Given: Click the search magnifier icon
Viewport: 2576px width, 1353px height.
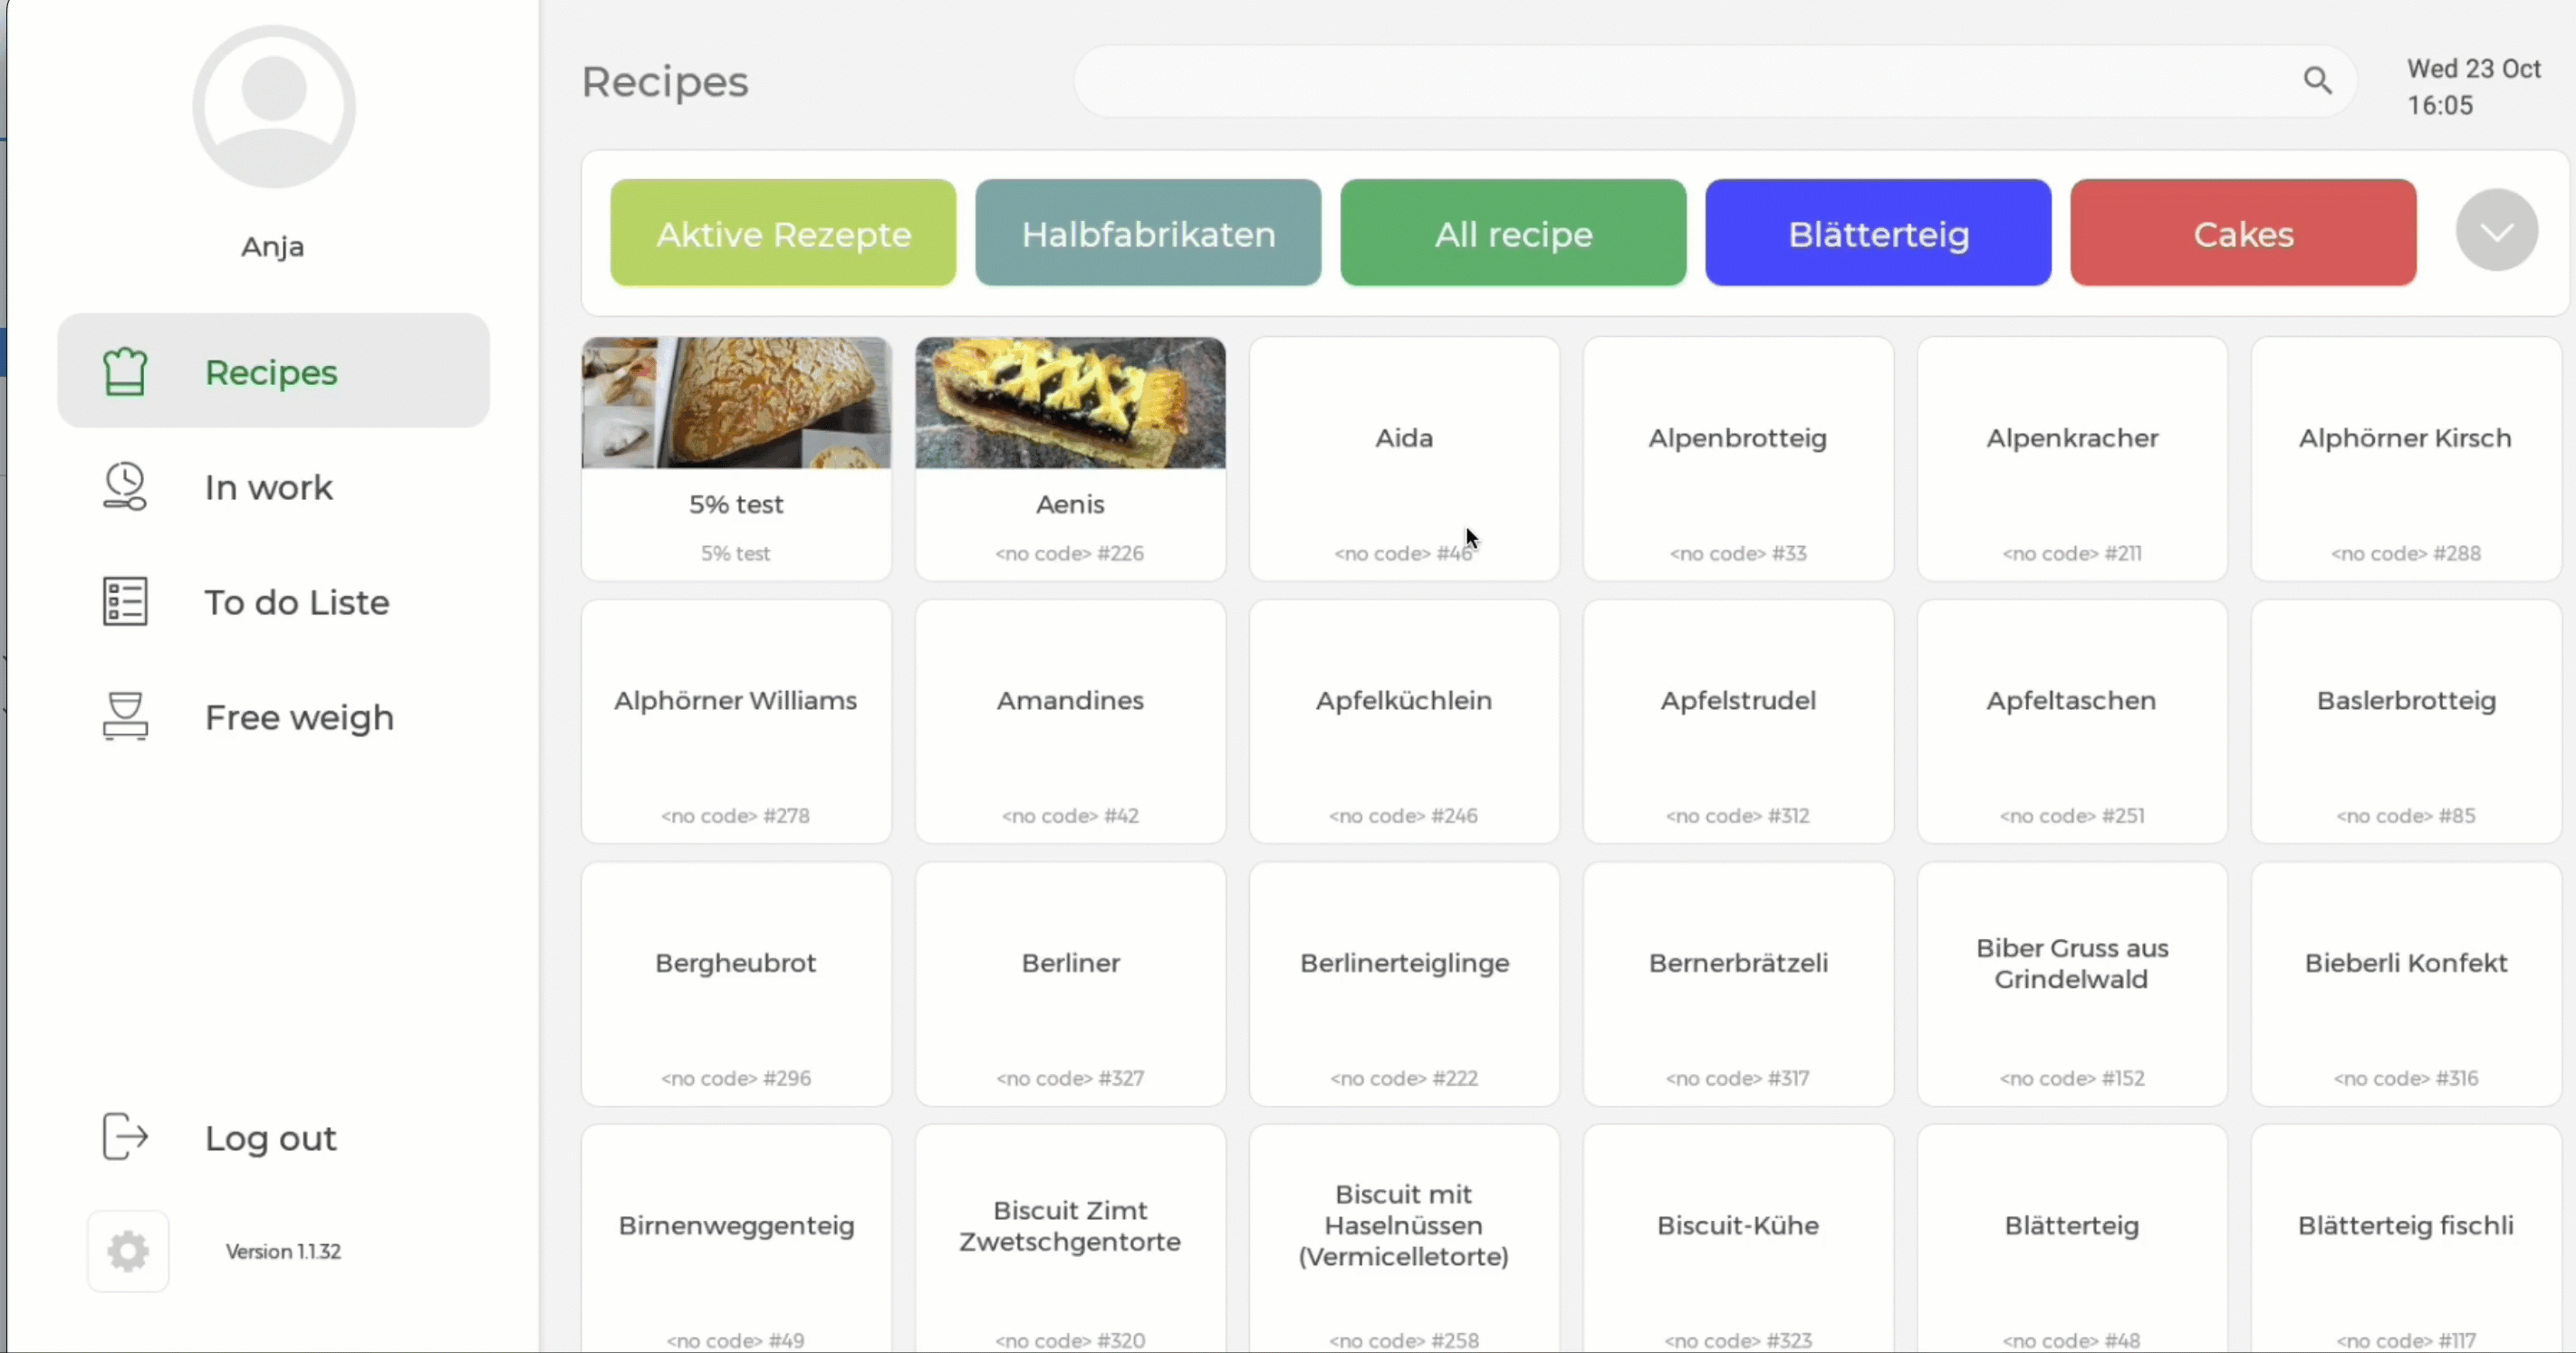Looking at the screenshot, I should tap(2317, 81).
